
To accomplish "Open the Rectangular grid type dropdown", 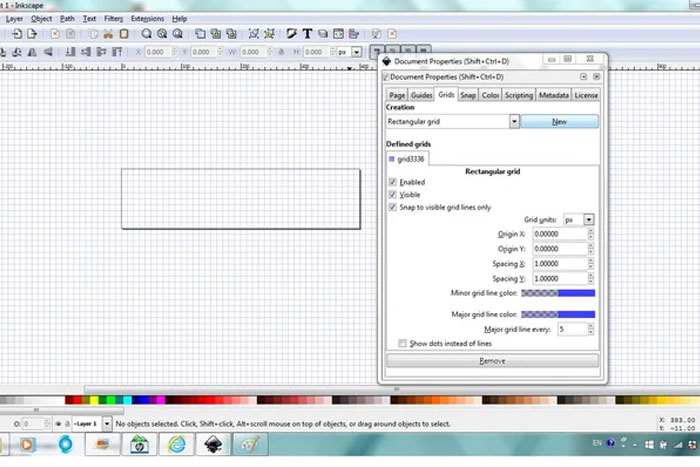I will pyautogui.click(x=514, y=120).
